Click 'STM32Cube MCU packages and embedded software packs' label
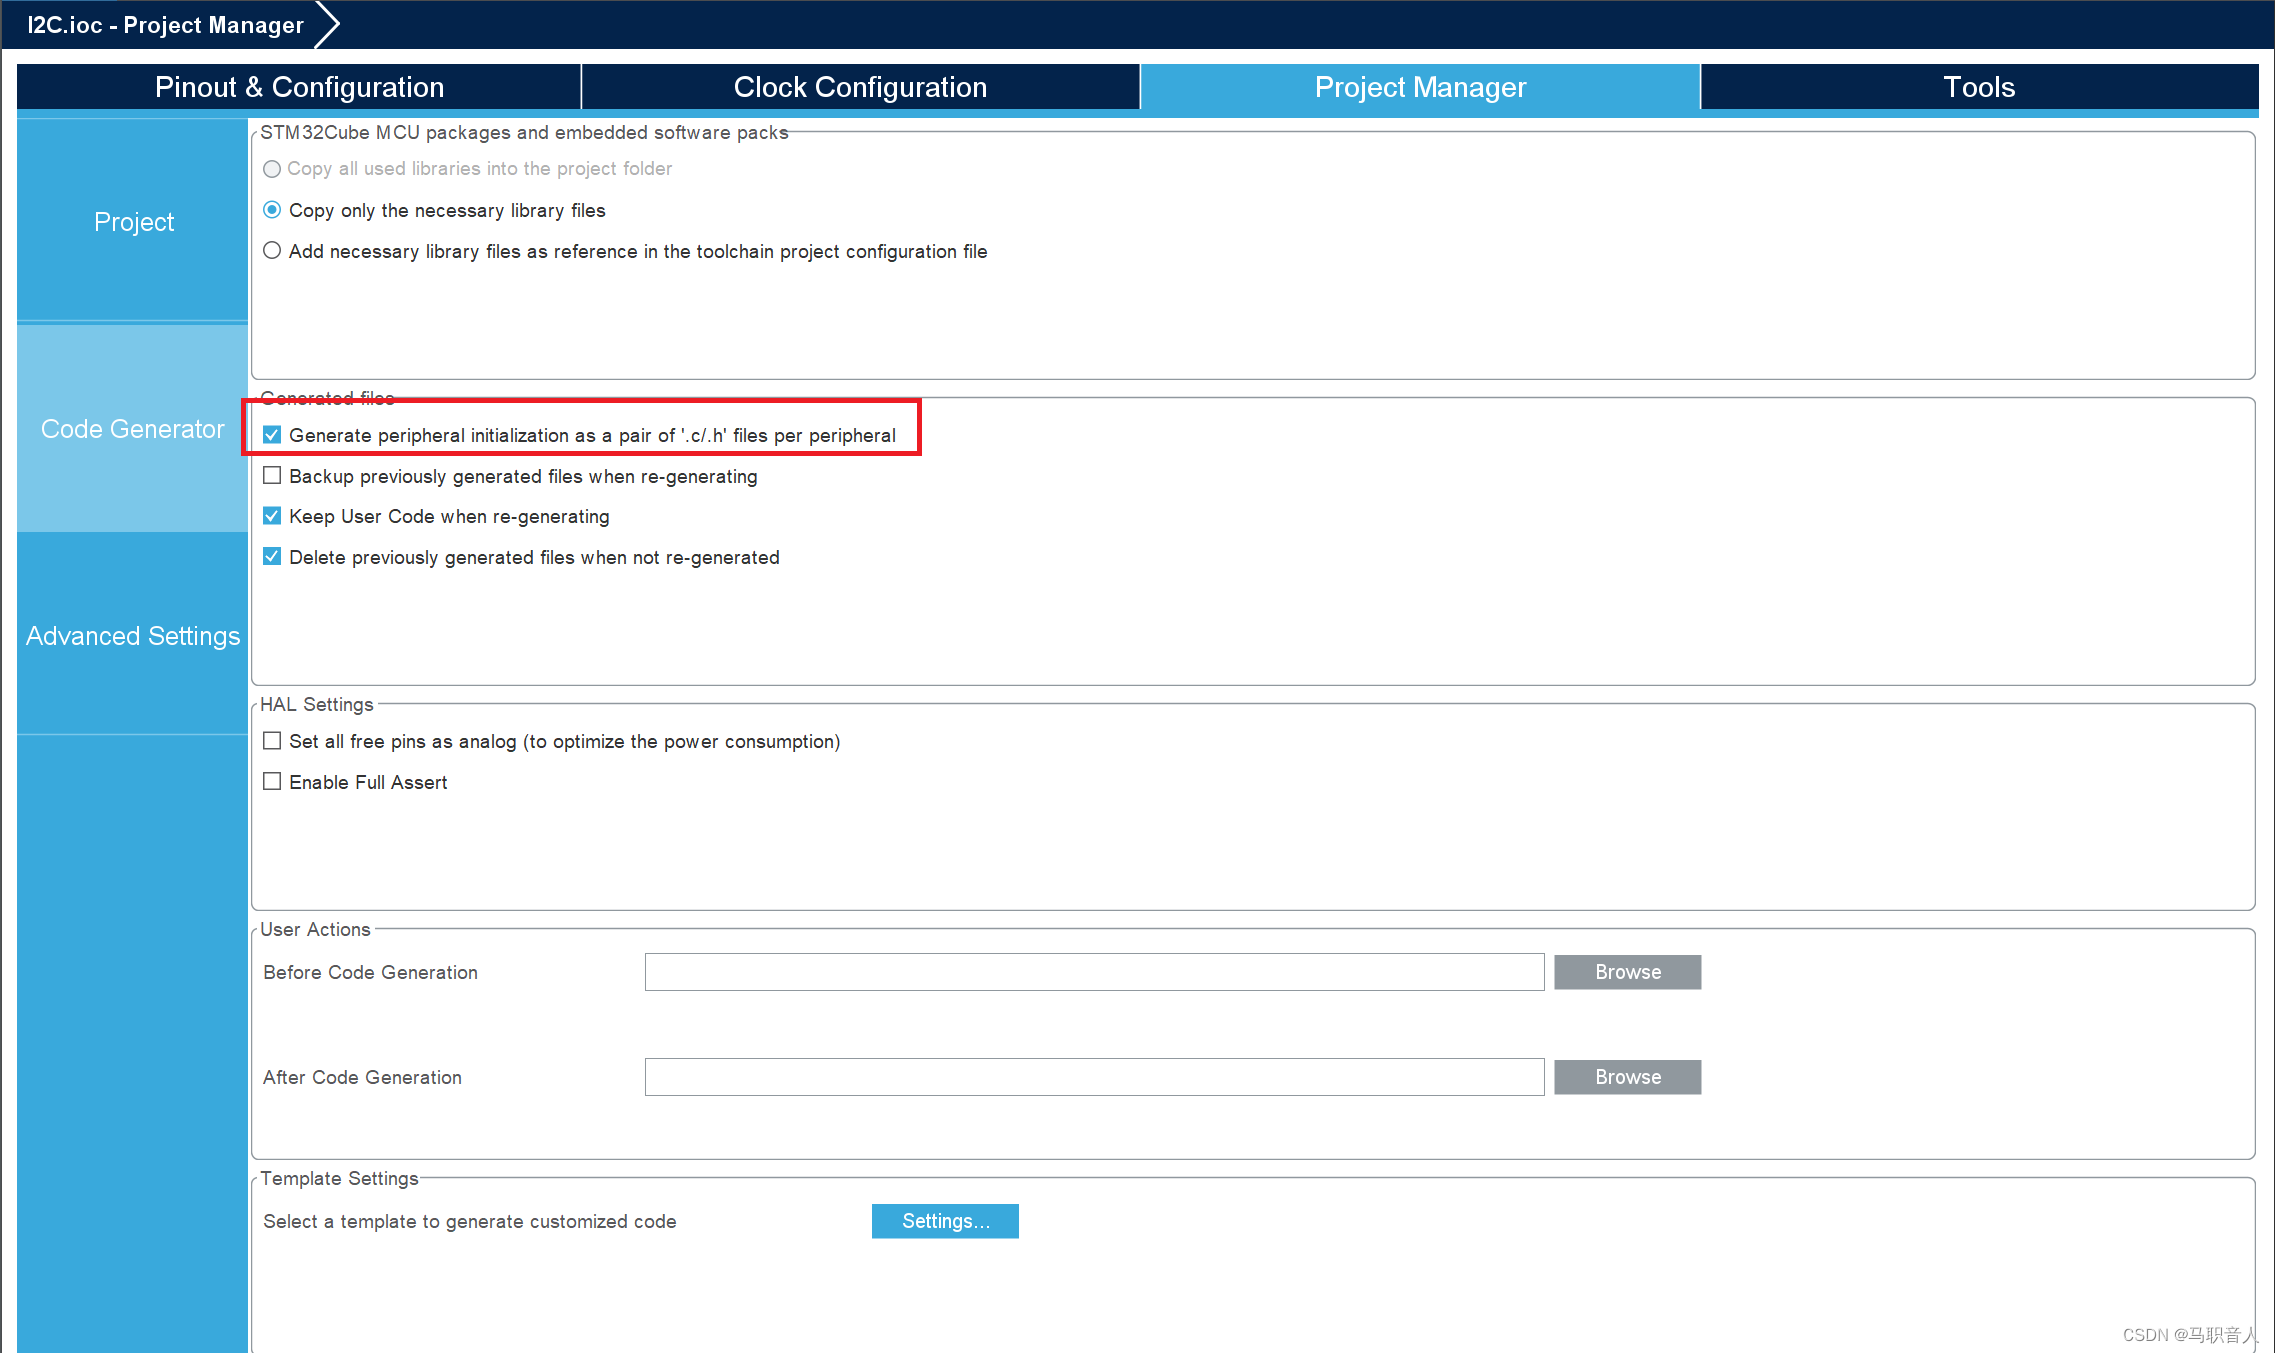This screenshot has height=1353, width=2275. tap(524, 132)
